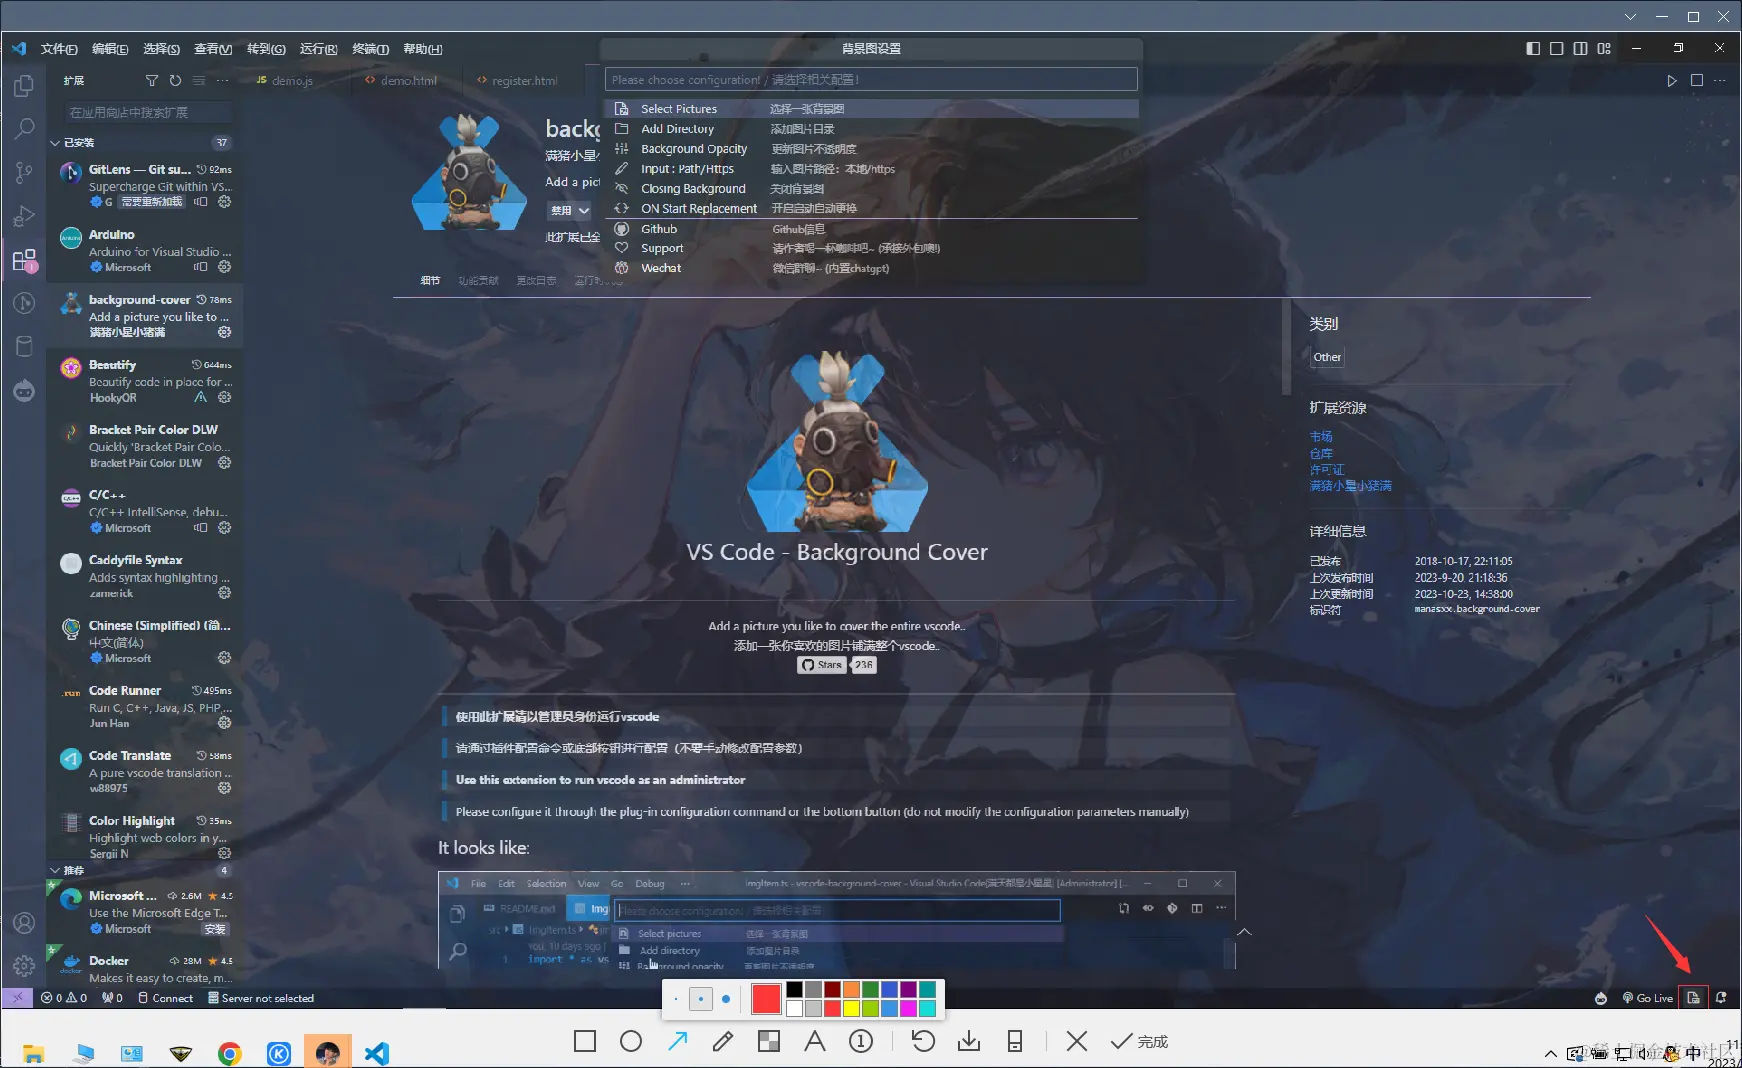Open File Explorer from the taskbar

[x=33, y=1053]
